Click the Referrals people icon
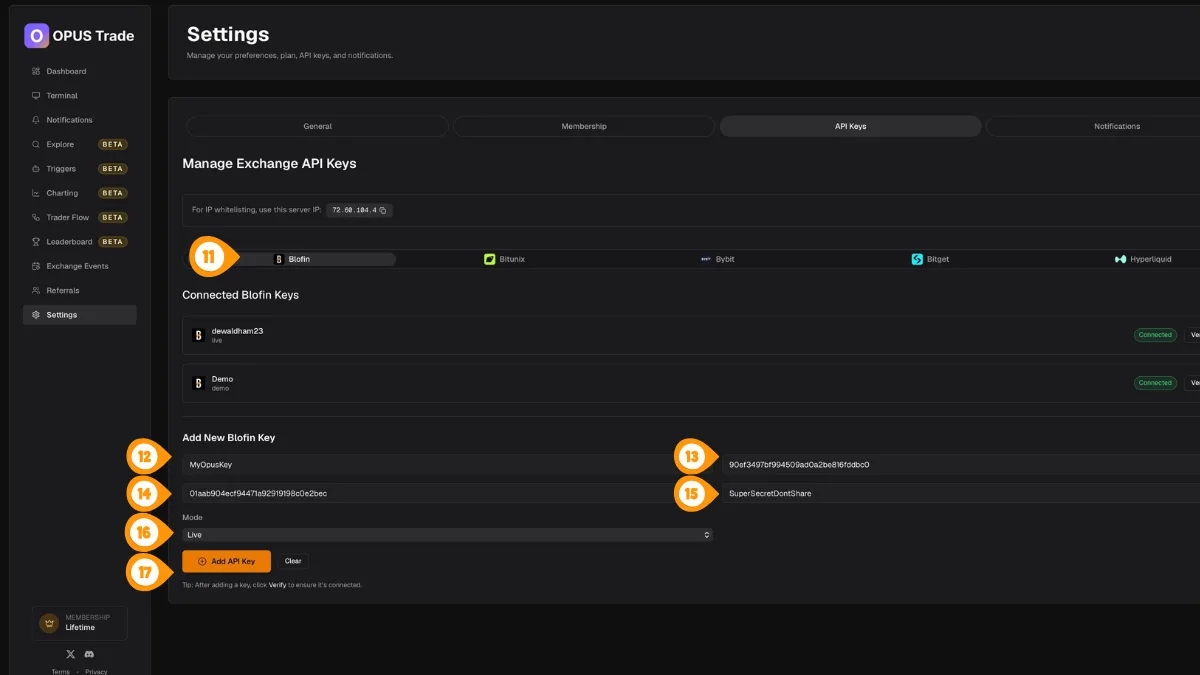 click(x=36, y=290)
